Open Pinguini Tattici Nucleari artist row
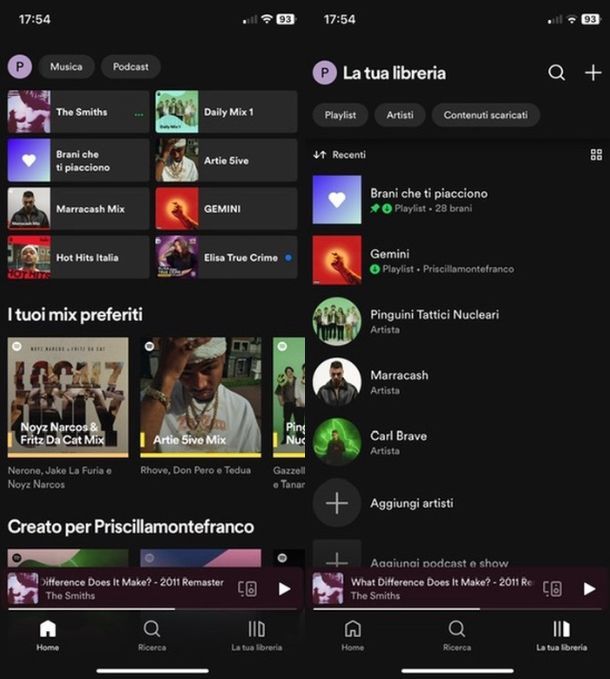Viewport: 610px width, 679px height. click(x=457, y=321)
